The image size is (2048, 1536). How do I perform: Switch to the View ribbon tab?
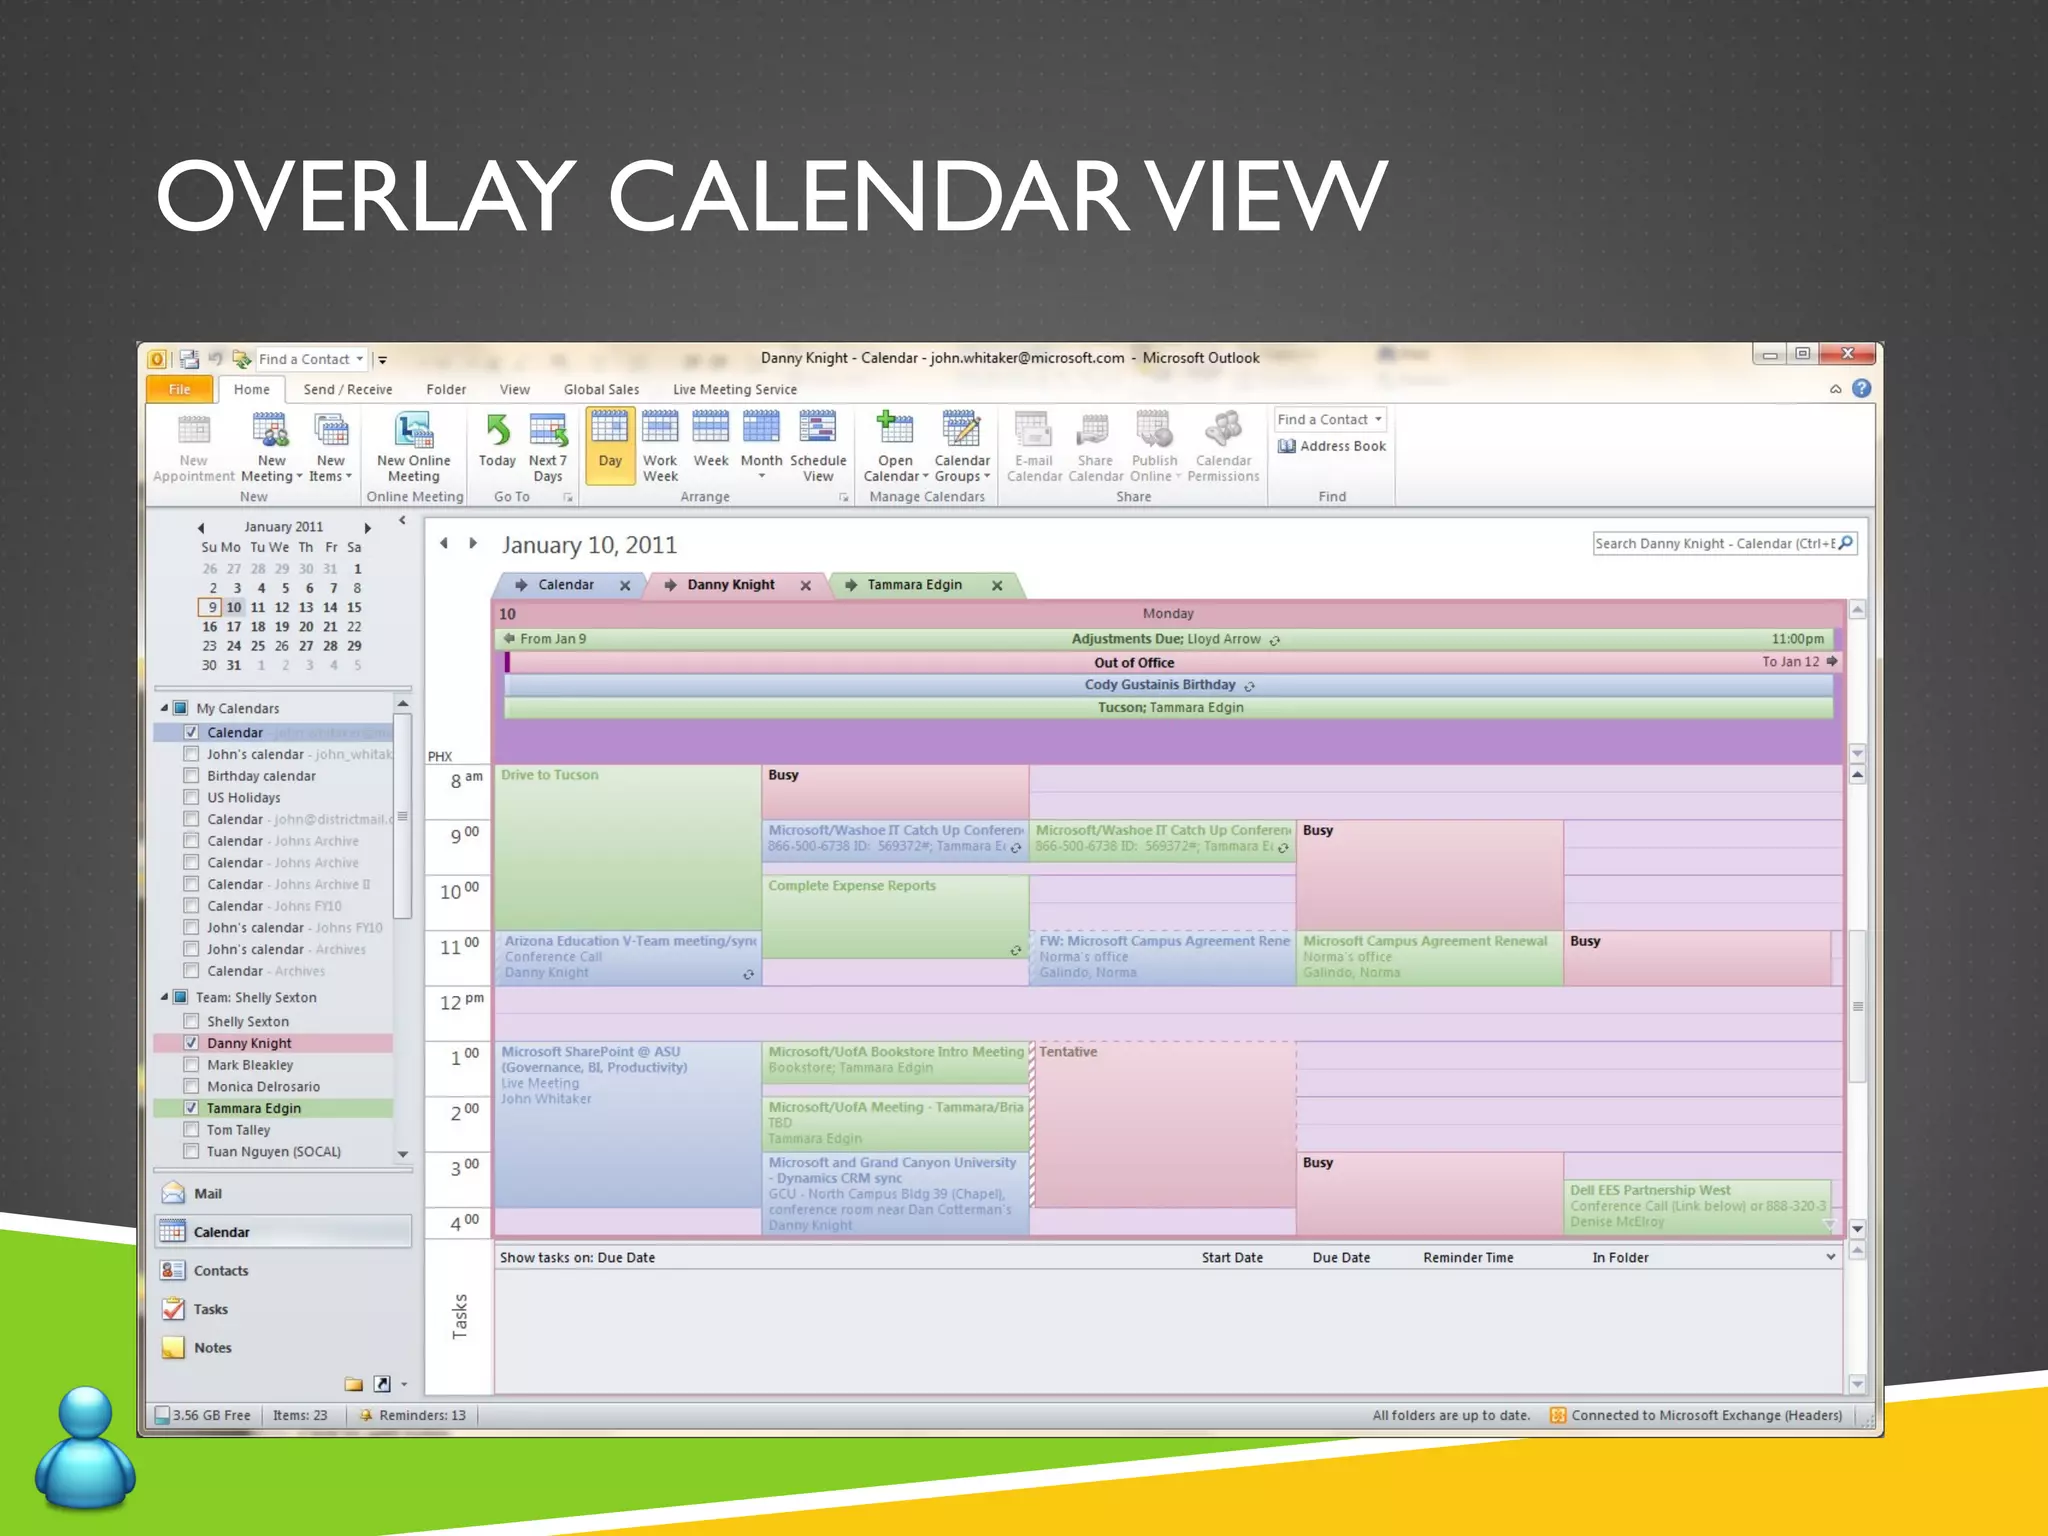(x=515, y=389)
